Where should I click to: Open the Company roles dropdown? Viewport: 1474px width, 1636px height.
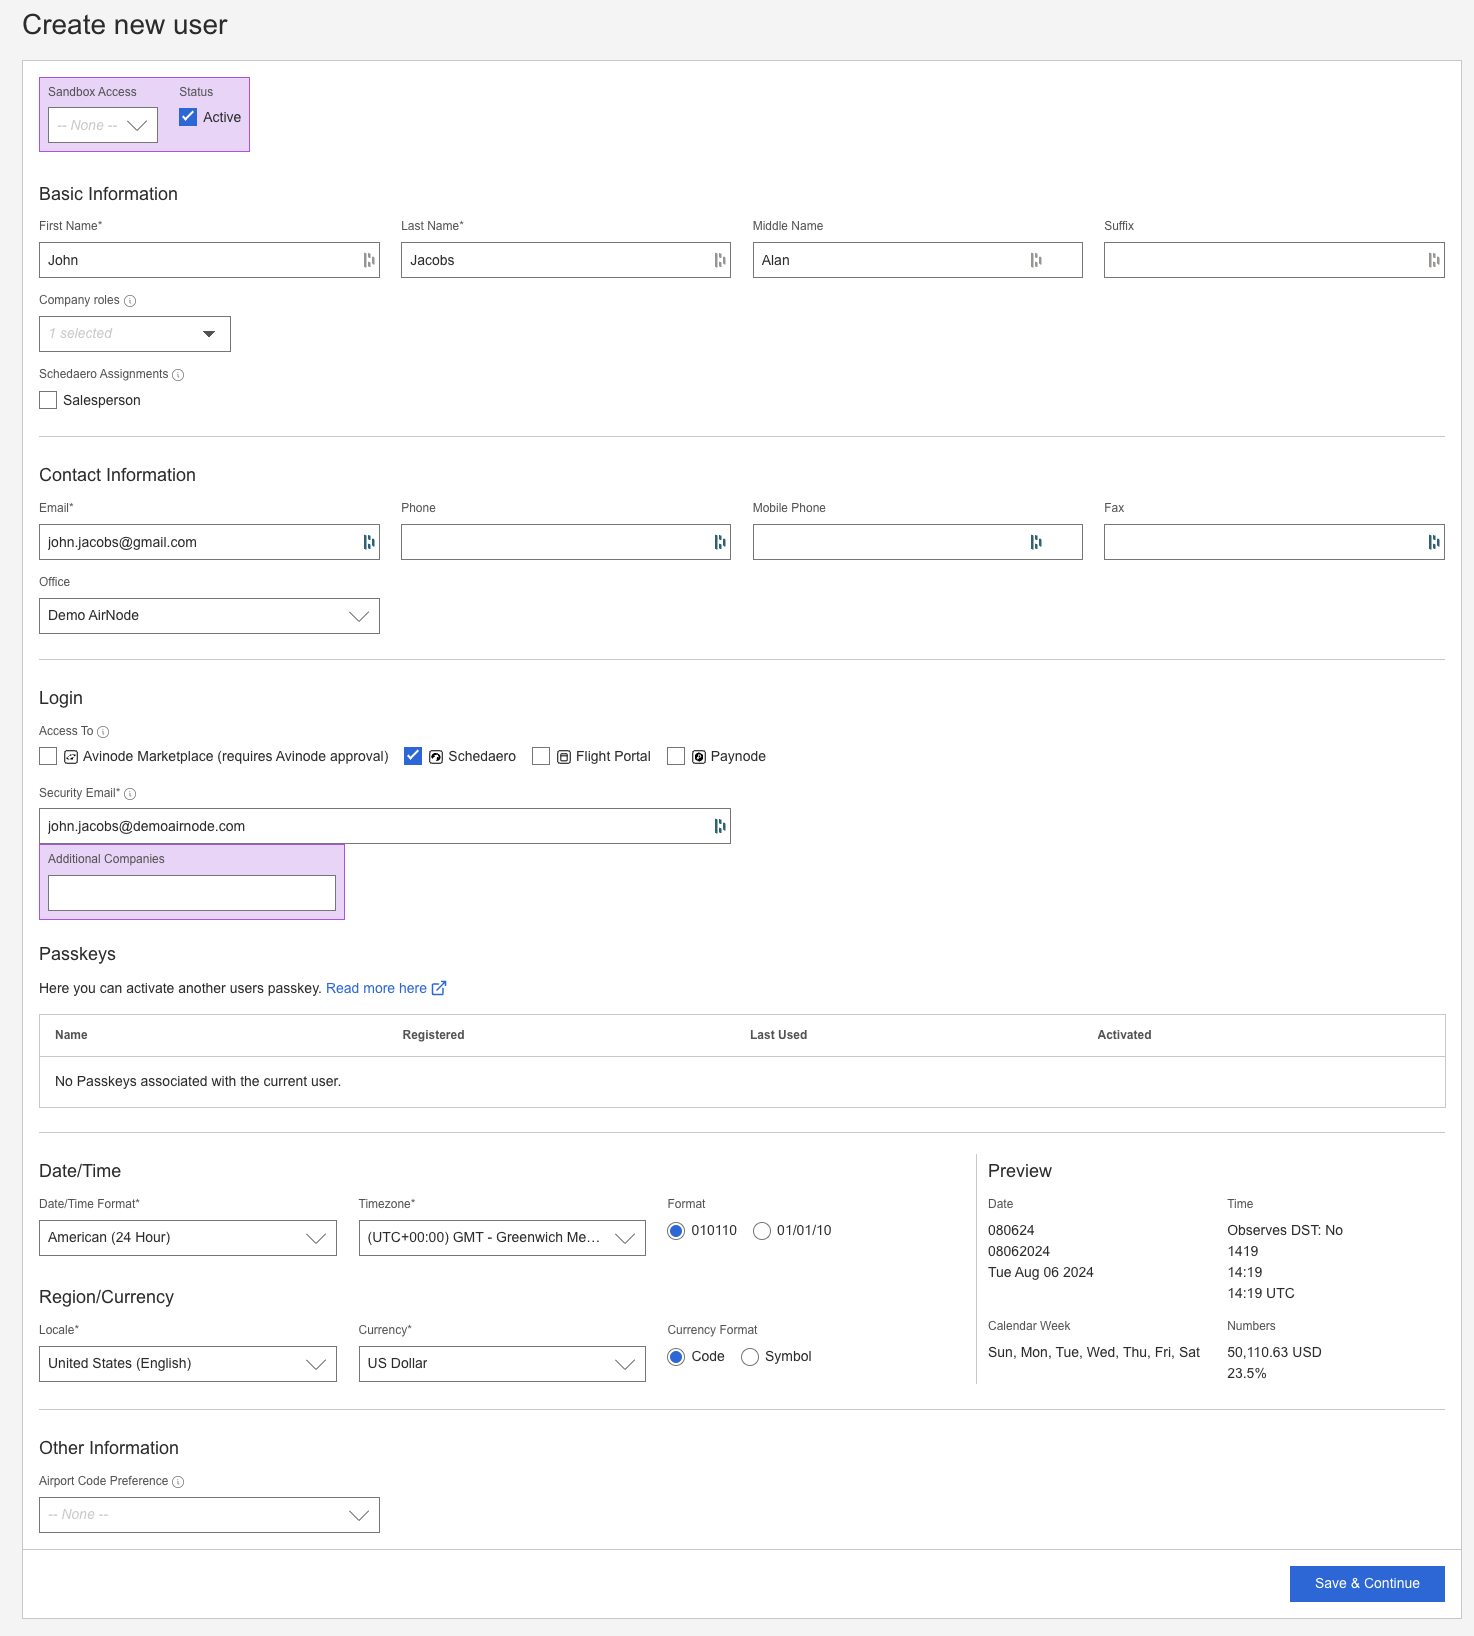click(x=135, y=334)
